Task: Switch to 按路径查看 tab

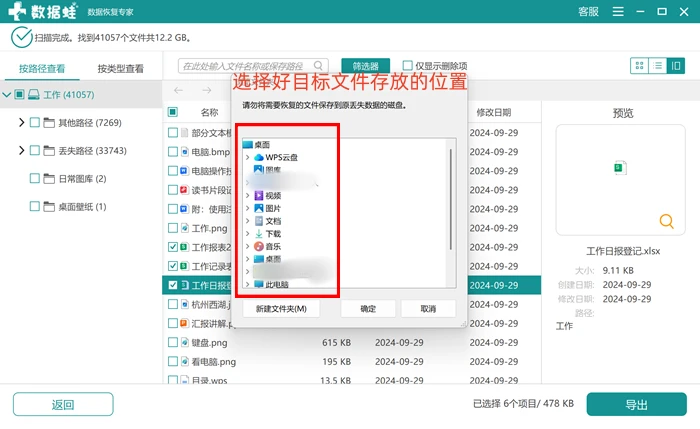Action: 42,68
